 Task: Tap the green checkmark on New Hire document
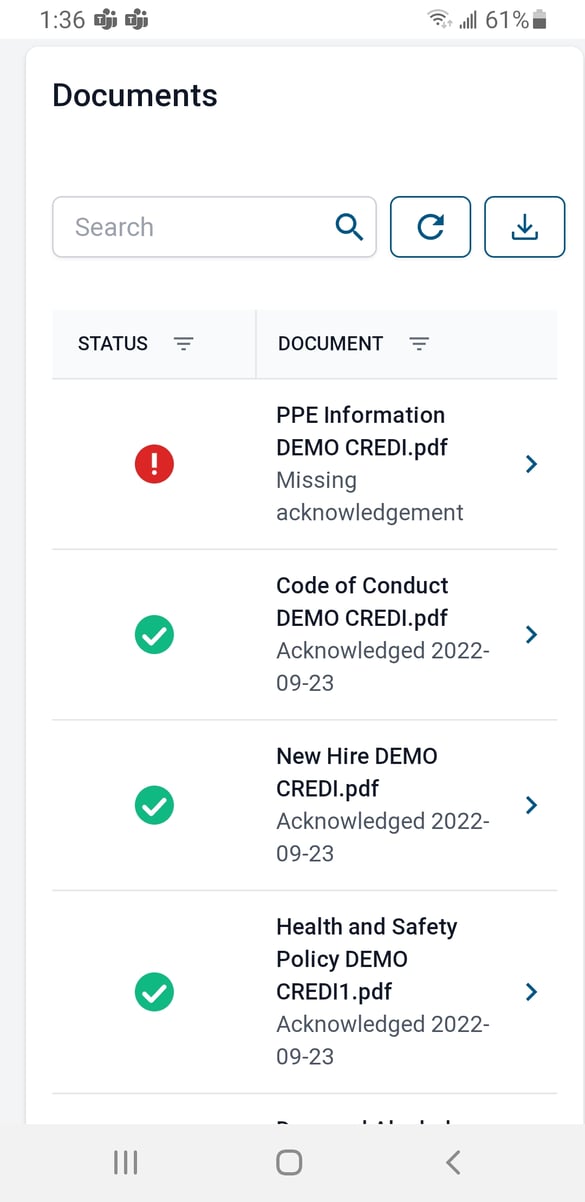[154, 805]
